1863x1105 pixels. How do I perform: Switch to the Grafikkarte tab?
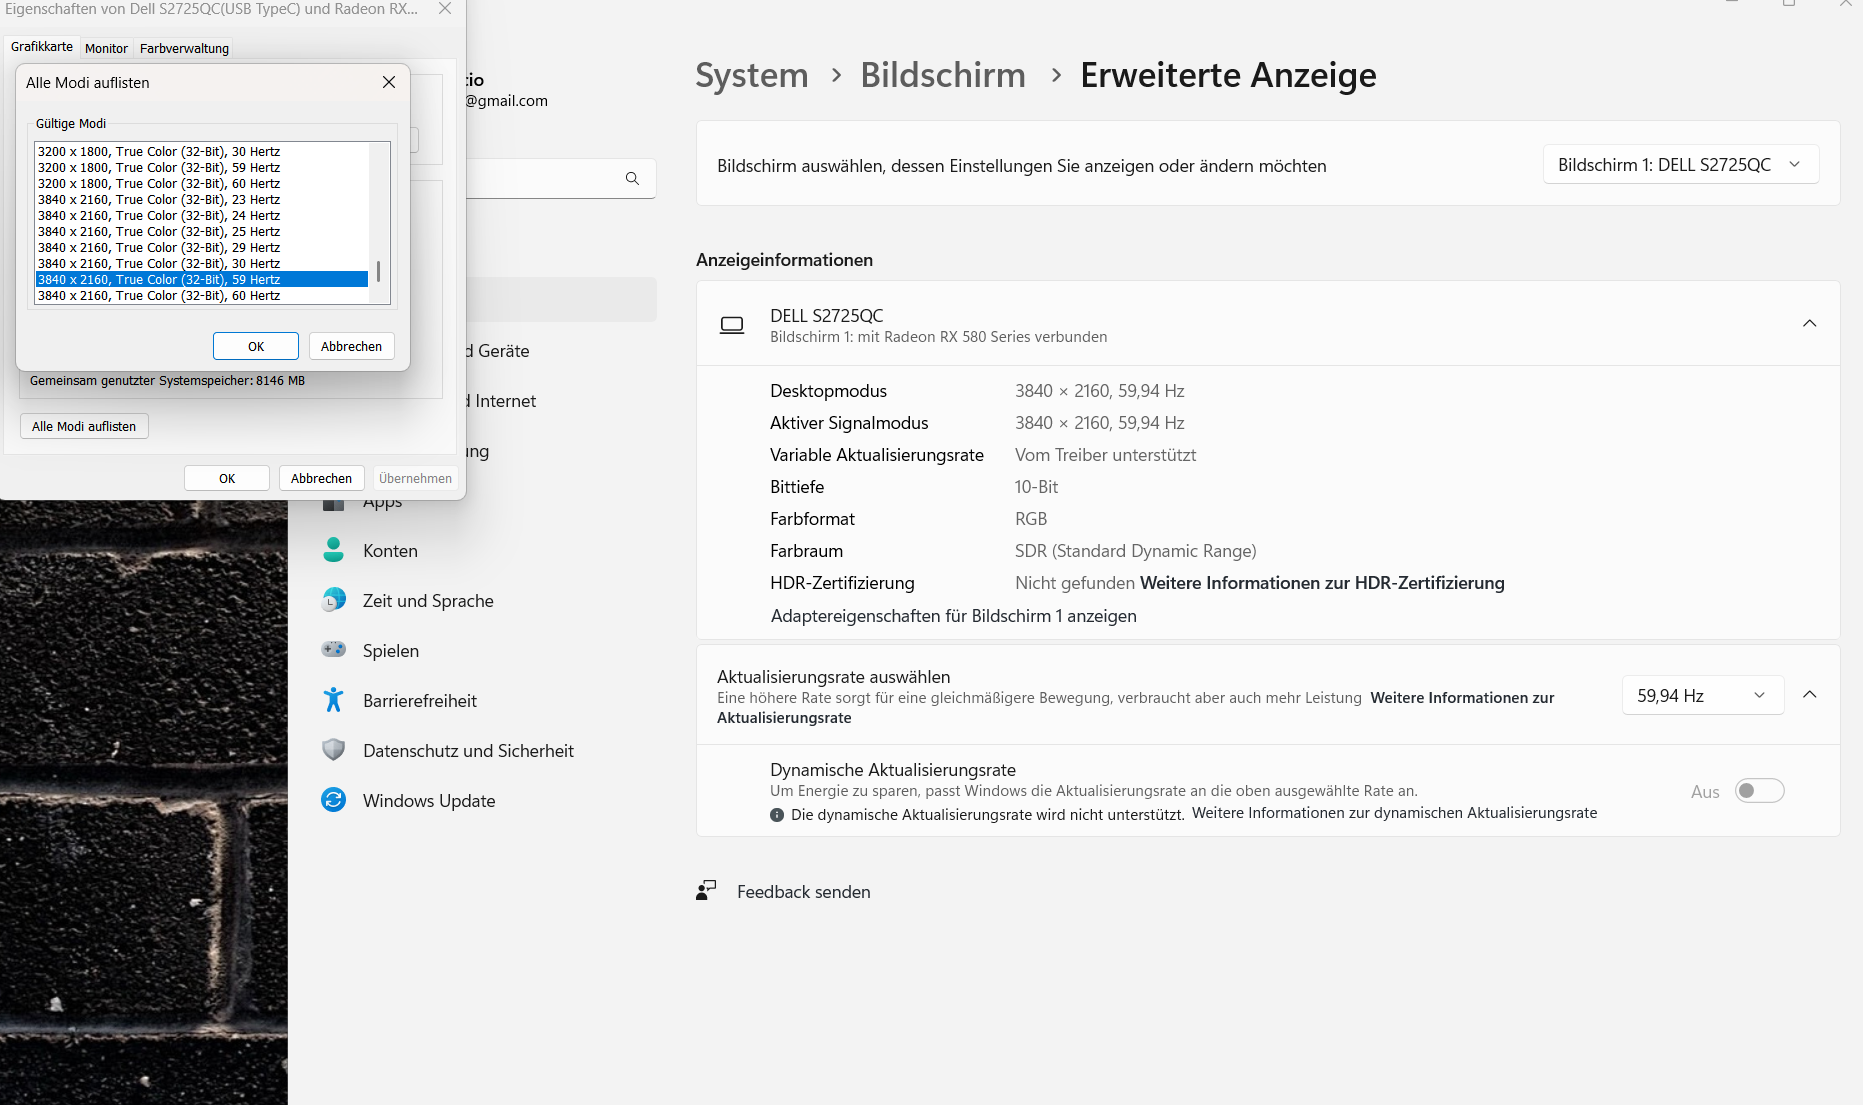click(x=42, y=47)
